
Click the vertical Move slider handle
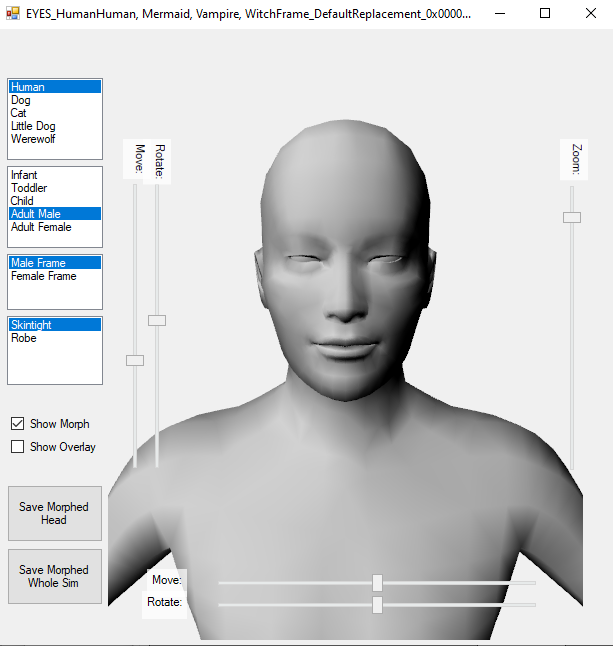135,360
